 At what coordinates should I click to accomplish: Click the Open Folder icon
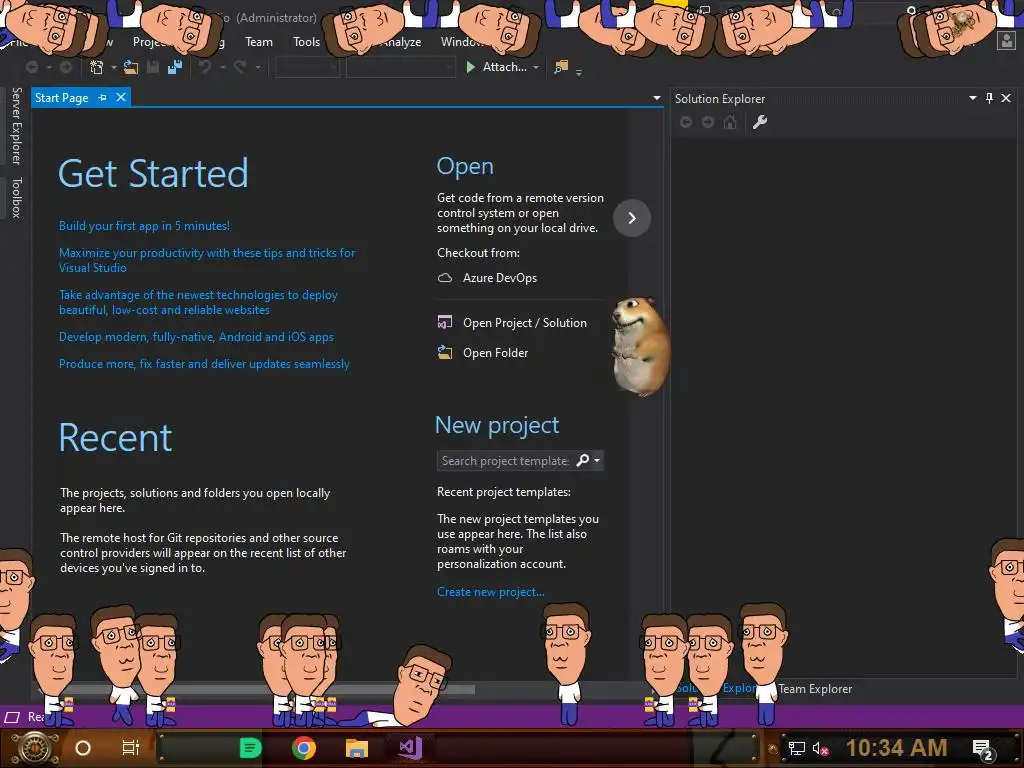coord(445,353)
